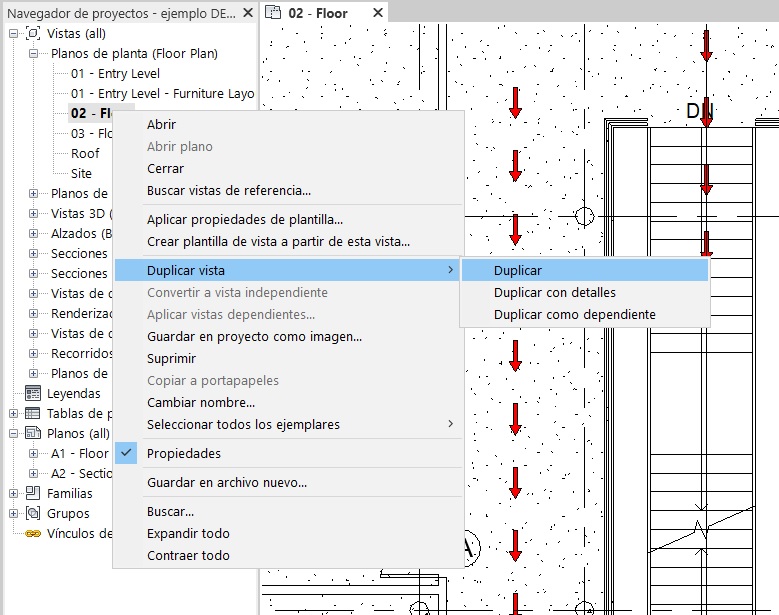Viewport: 779px width, 615px height.
Task: Click the Familias families icon
Action: pyautogui.click(x=32, y=494)
